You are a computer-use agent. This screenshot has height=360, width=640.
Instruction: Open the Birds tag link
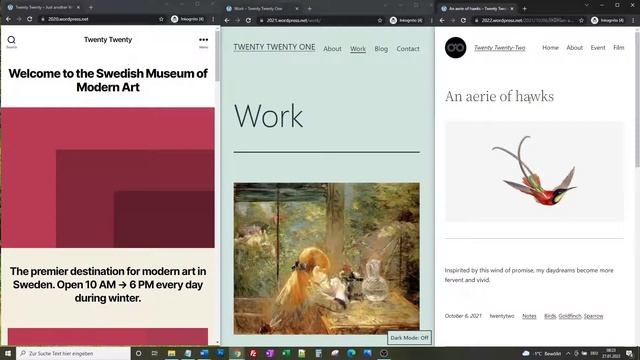550,316
